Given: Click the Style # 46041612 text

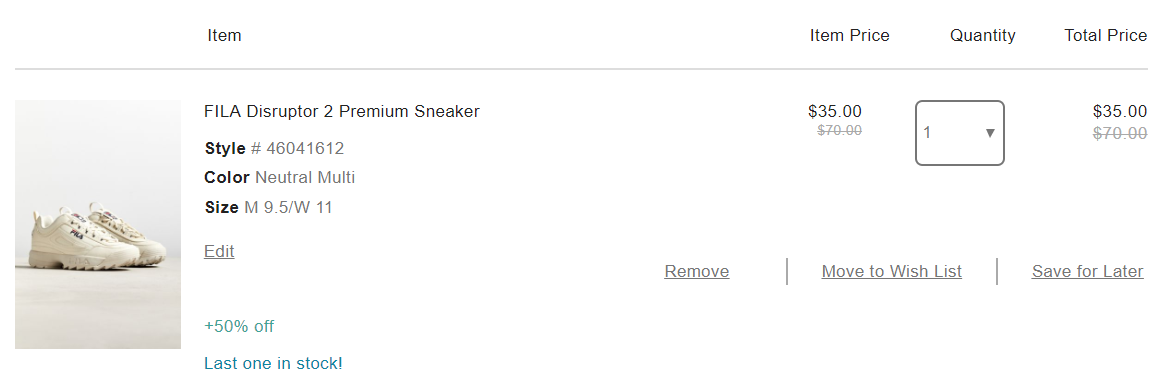Looking at the screenshot, I should point(274,148).
